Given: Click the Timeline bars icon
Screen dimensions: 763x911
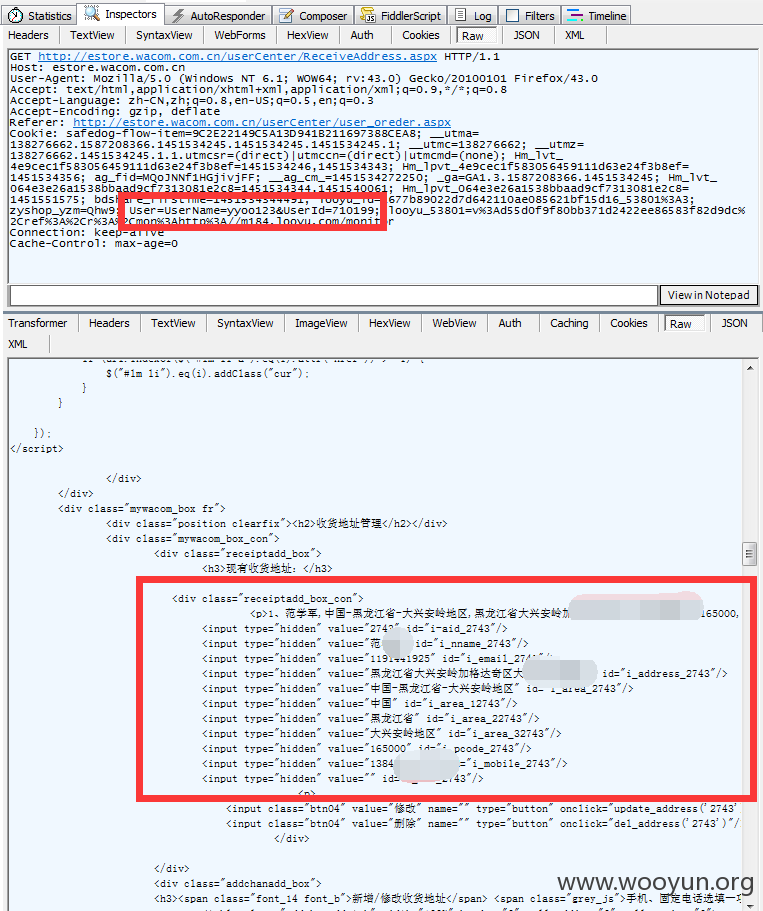Looking at the screenshot, I should click(575, 16).
